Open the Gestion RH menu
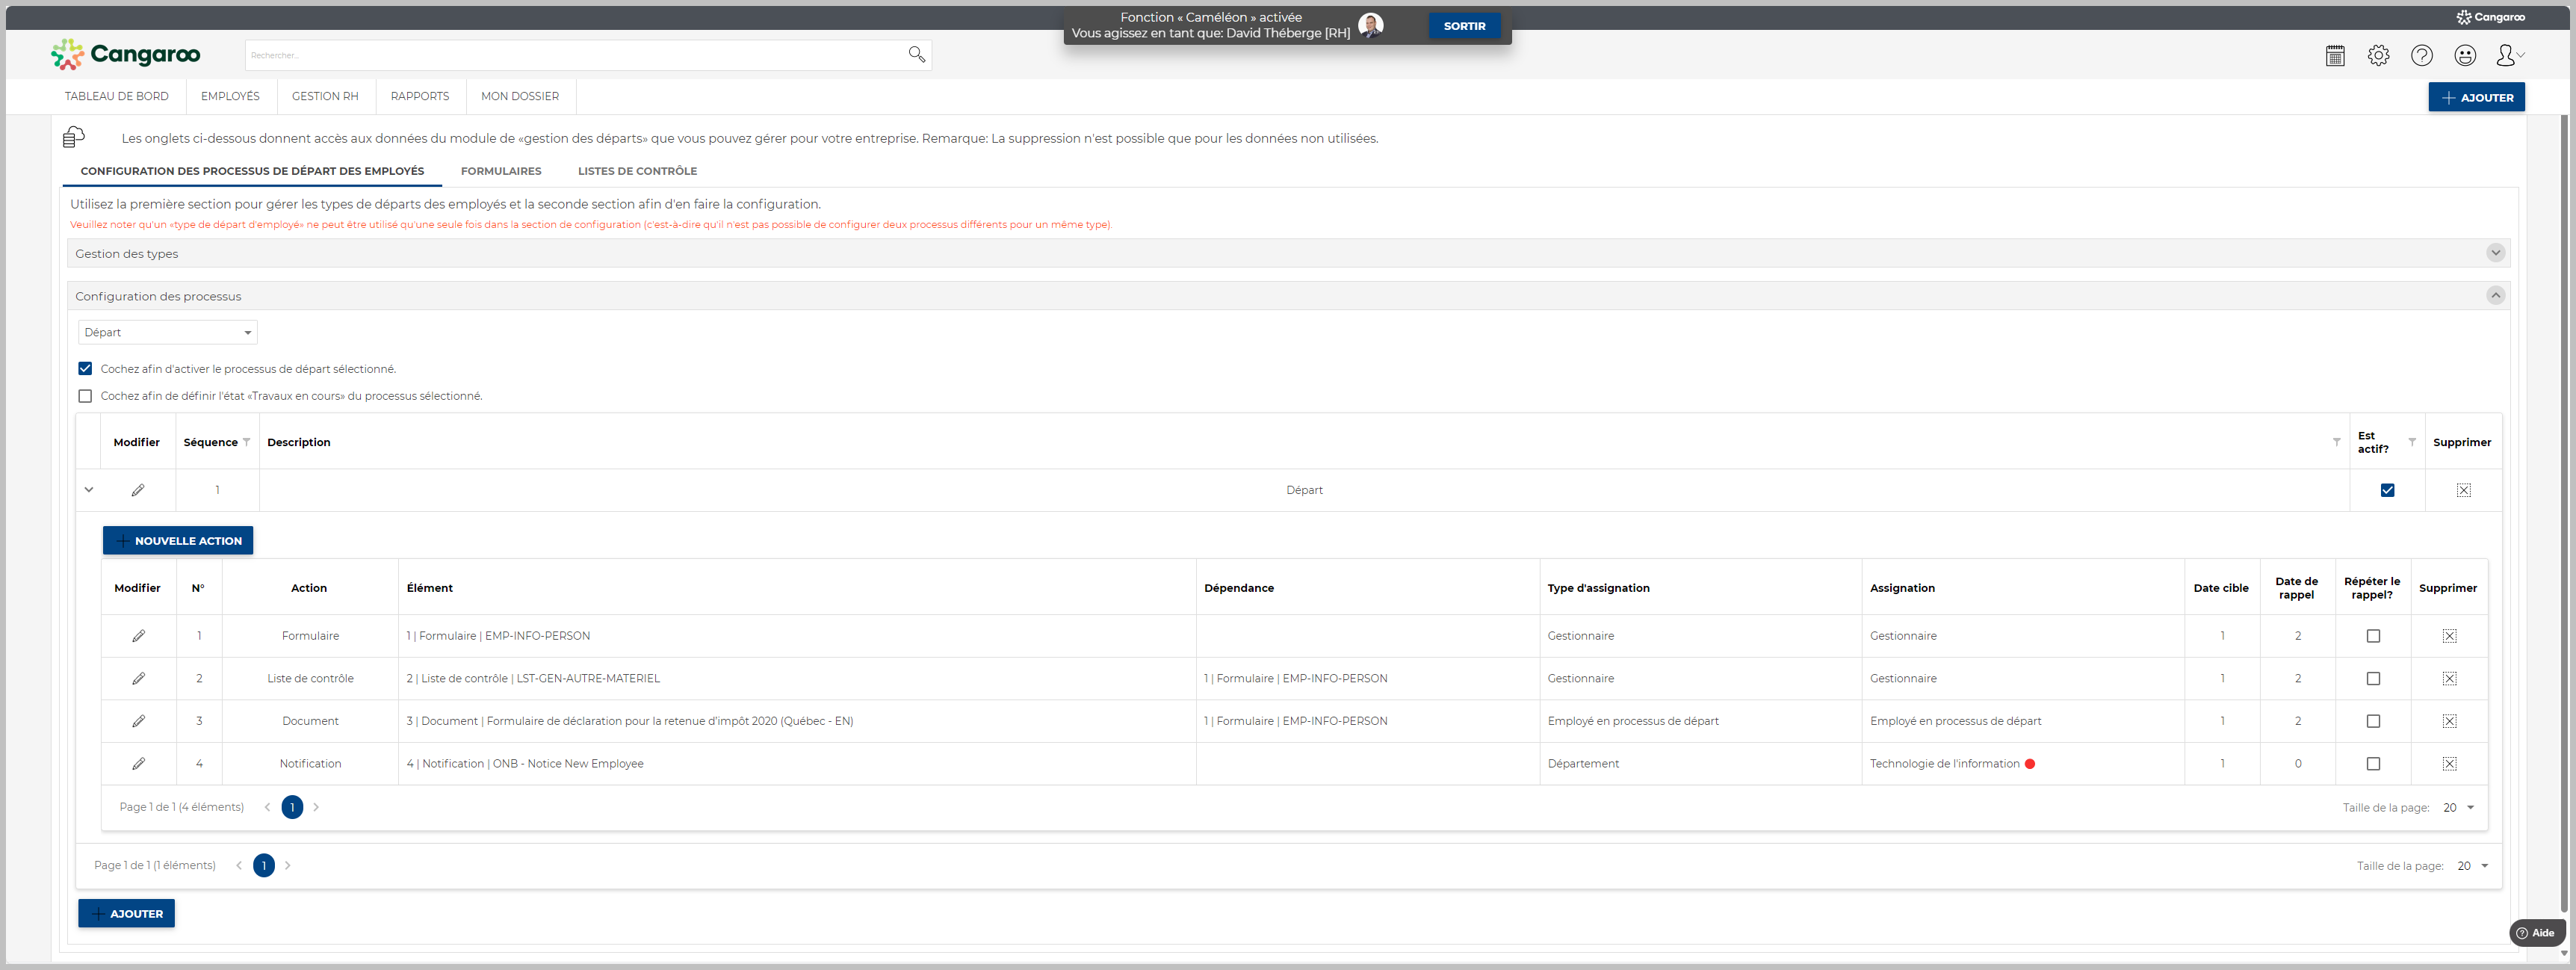2576x970 pixels. coord(324,96)
